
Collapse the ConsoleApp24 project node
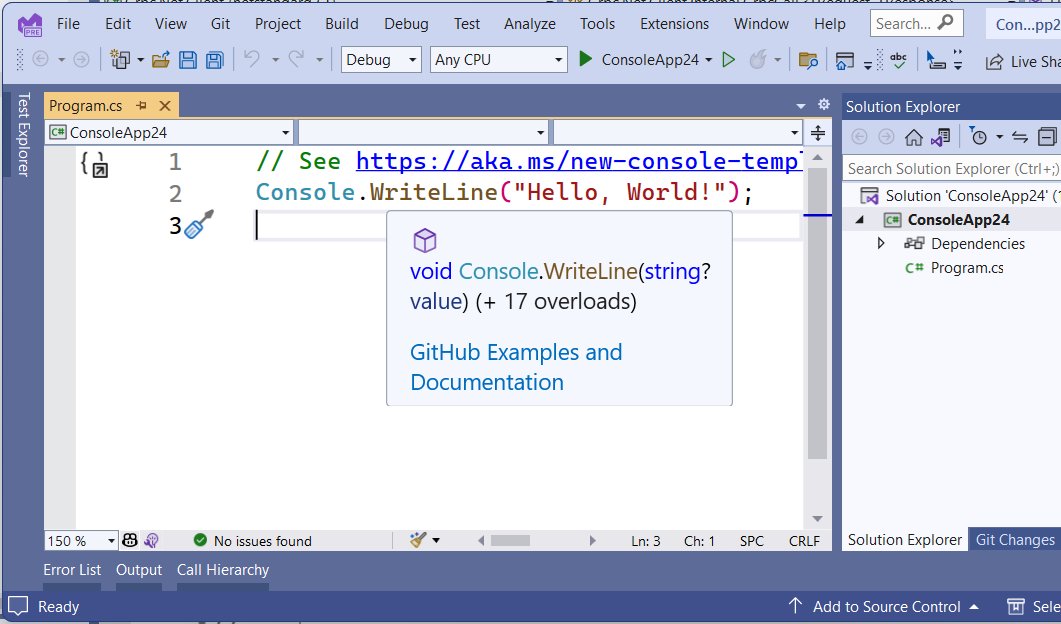[x=860, y=219]
